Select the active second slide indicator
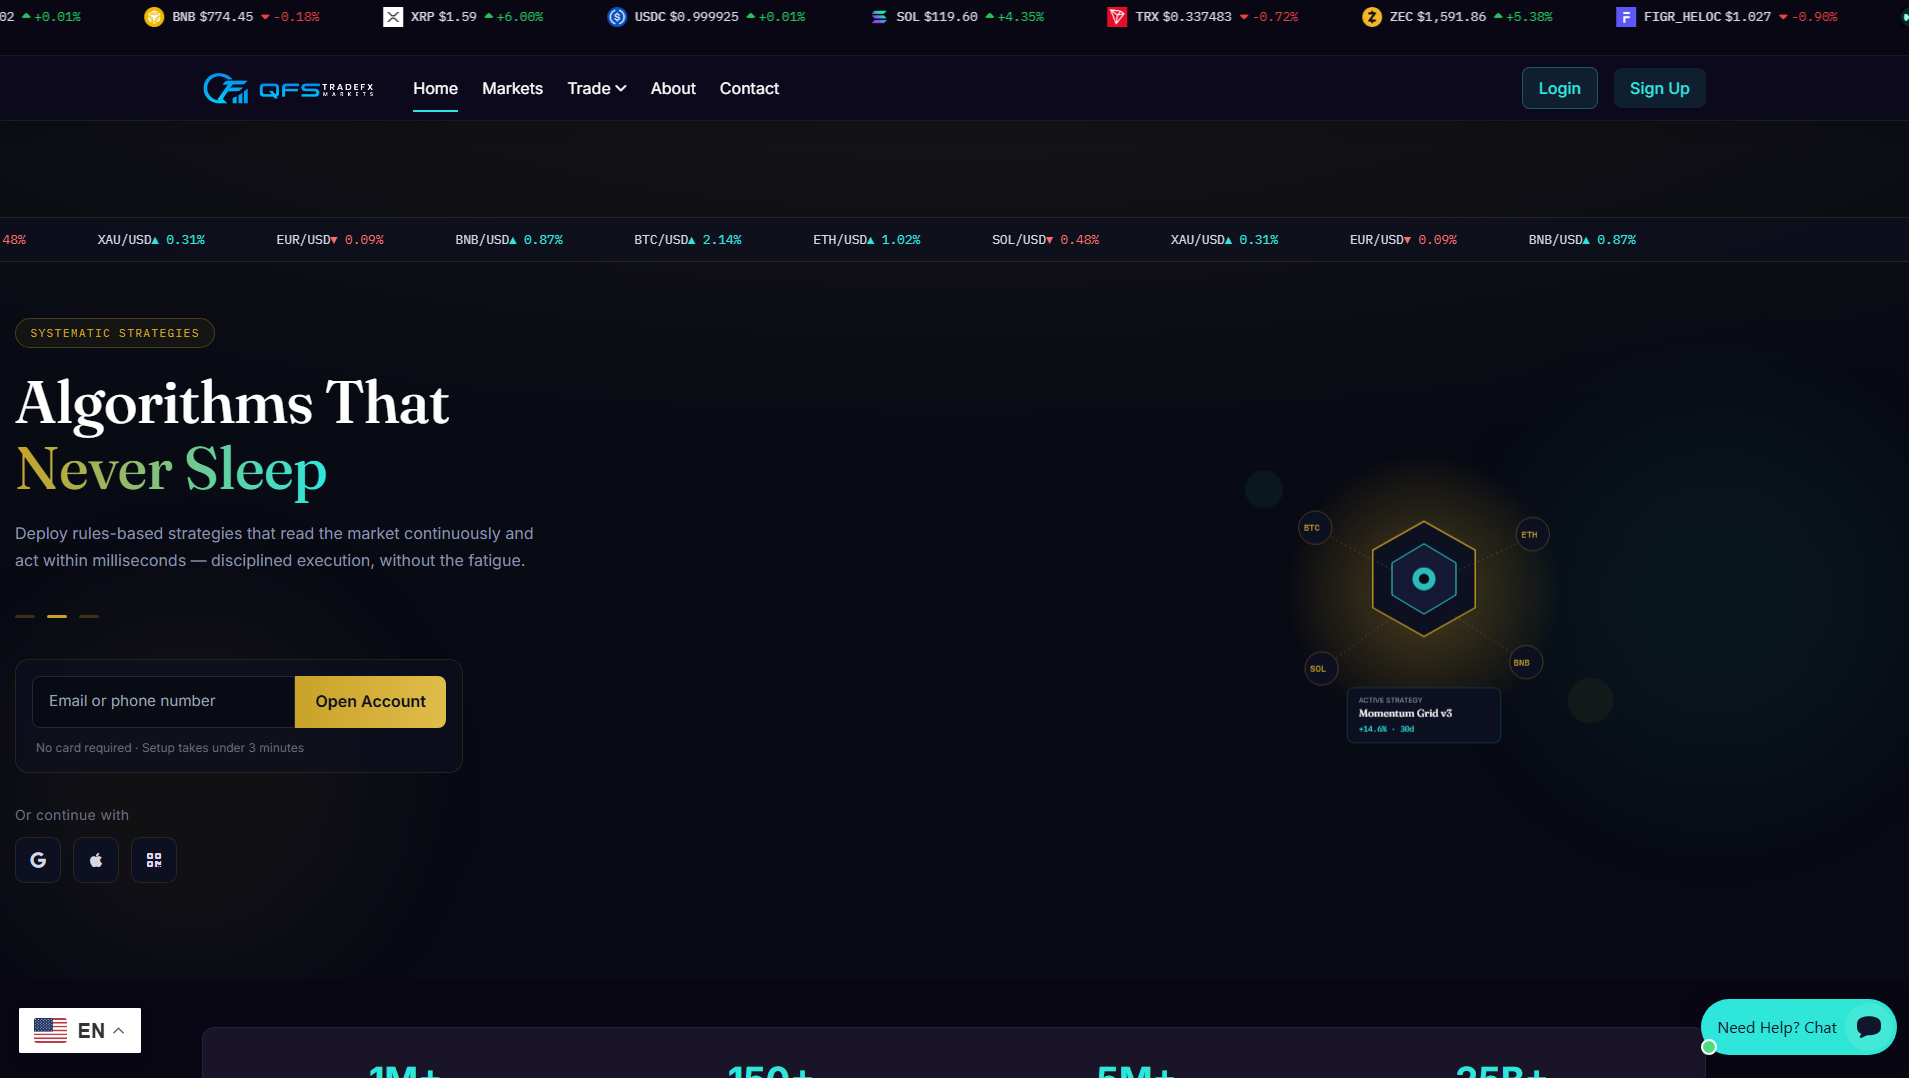 click(57, 616)
